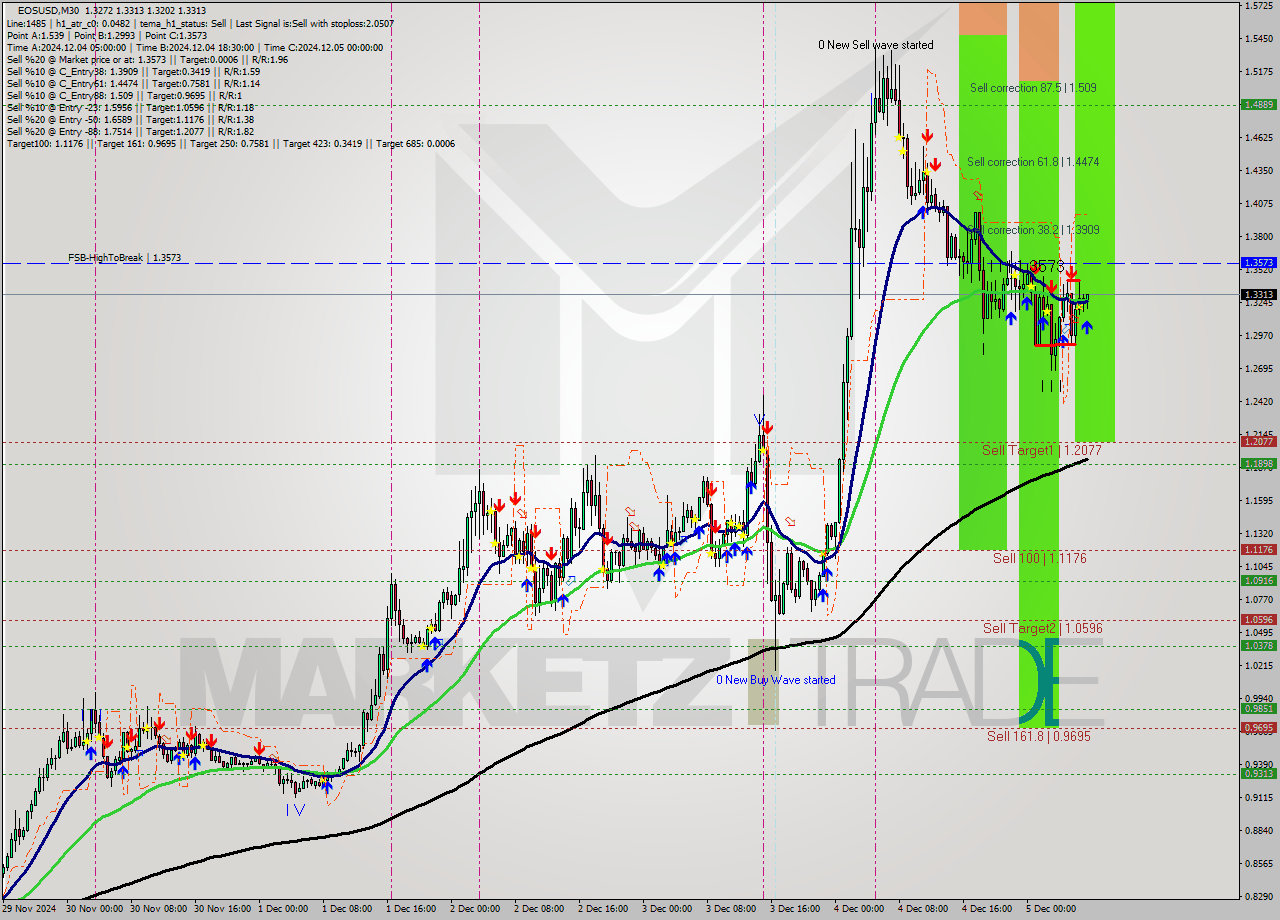This screenshot has width=1280, height=920.
Task: Select the 'Sell %10 @ C_Entry88: 1.509' line
Action: (x=124, y=95)
